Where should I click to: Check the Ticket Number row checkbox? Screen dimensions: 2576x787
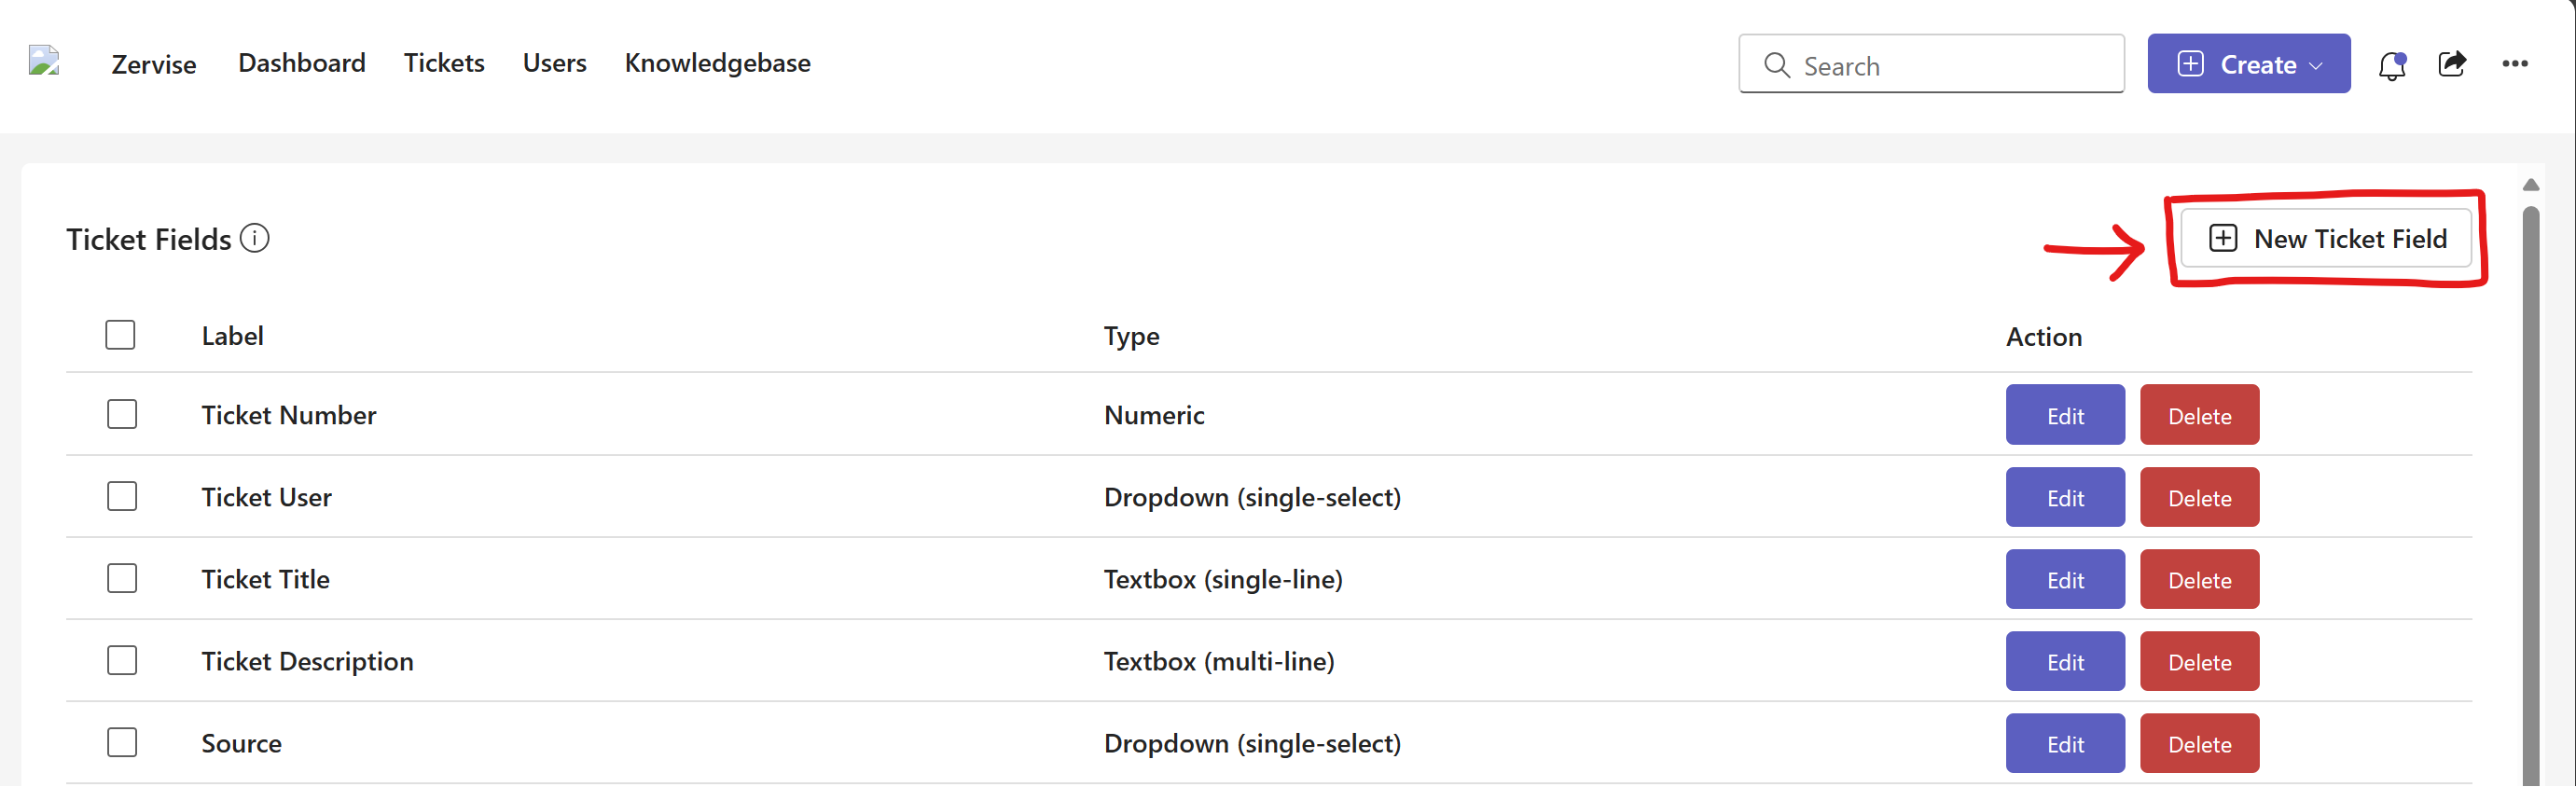click(x=122, y=414)
